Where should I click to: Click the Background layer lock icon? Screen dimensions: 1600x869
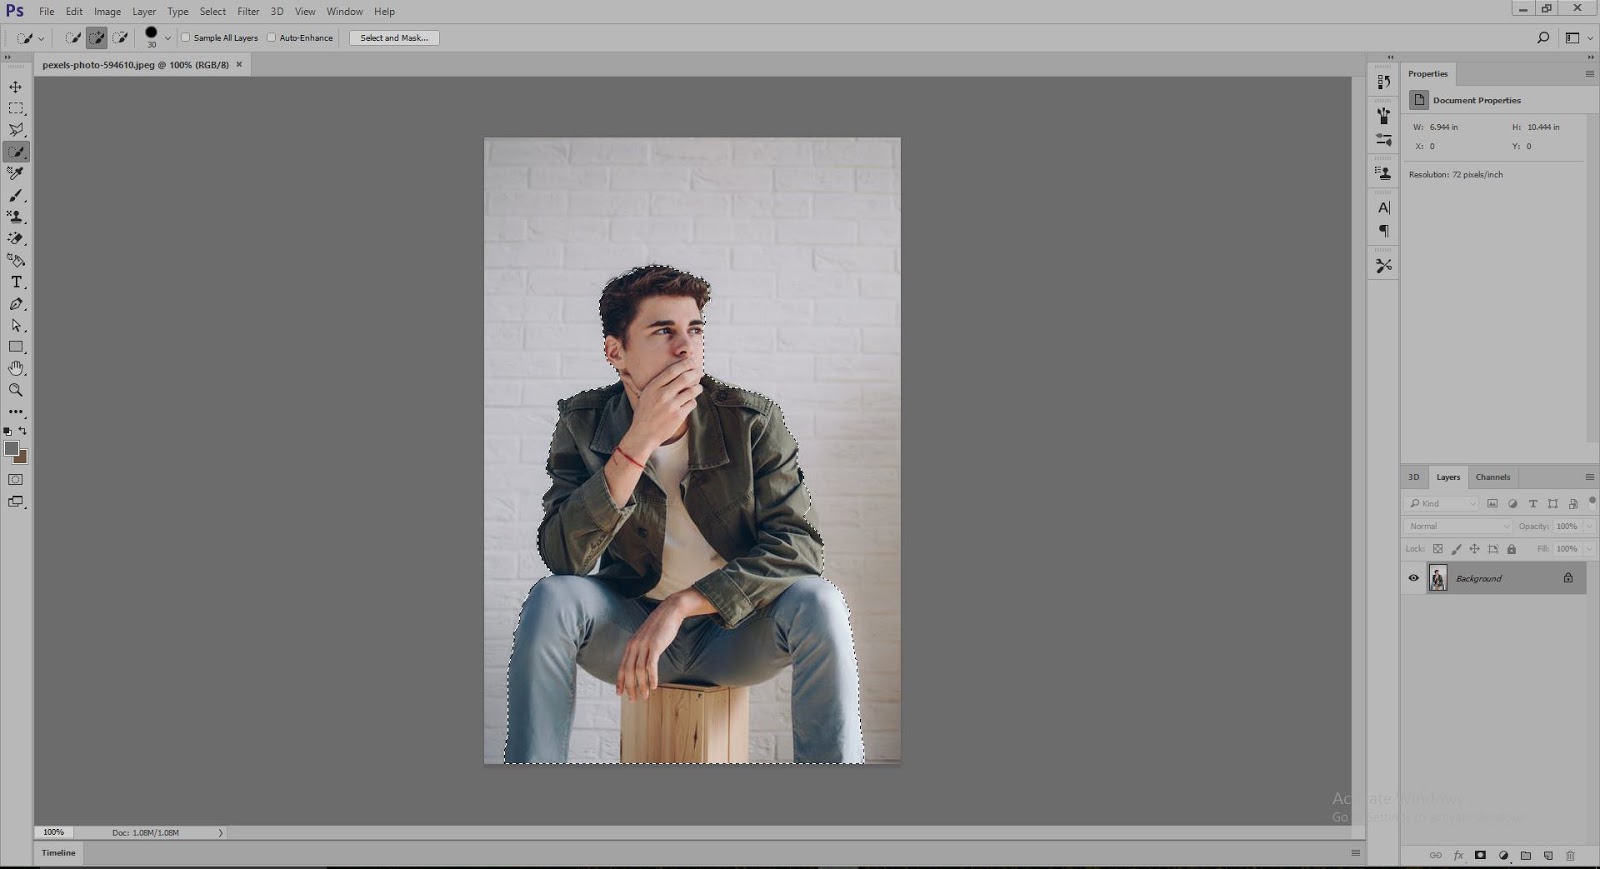tap(1568, 578)
